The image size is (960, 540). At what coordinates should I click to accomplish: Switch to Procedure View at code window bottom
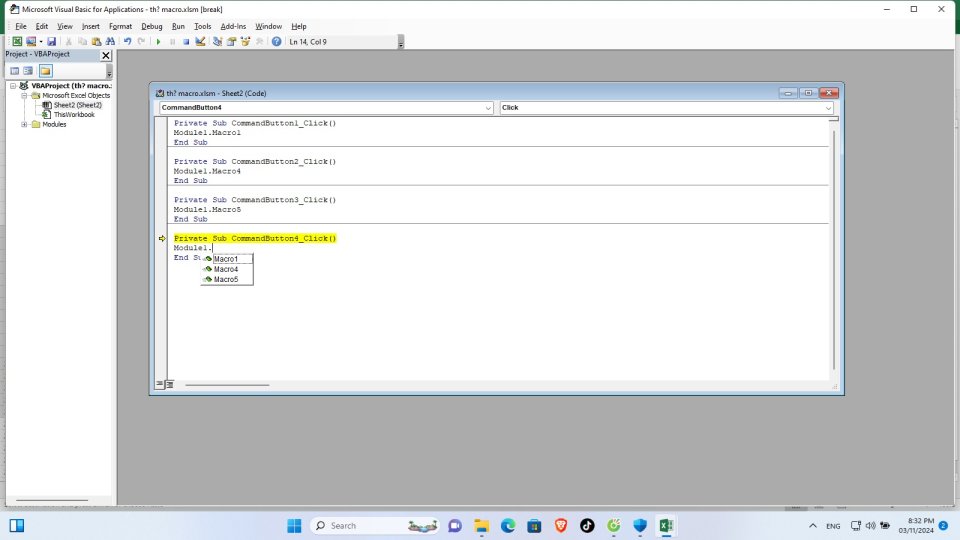coord(159,384)
